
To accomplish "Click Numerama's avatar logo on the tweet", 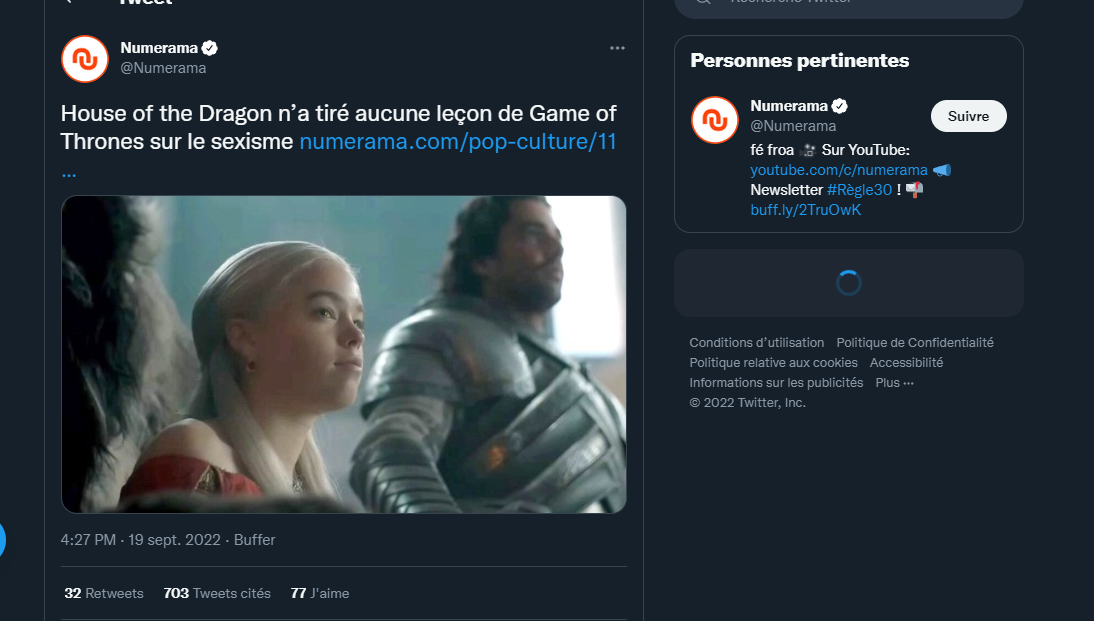I will click(x=85, y=59).
